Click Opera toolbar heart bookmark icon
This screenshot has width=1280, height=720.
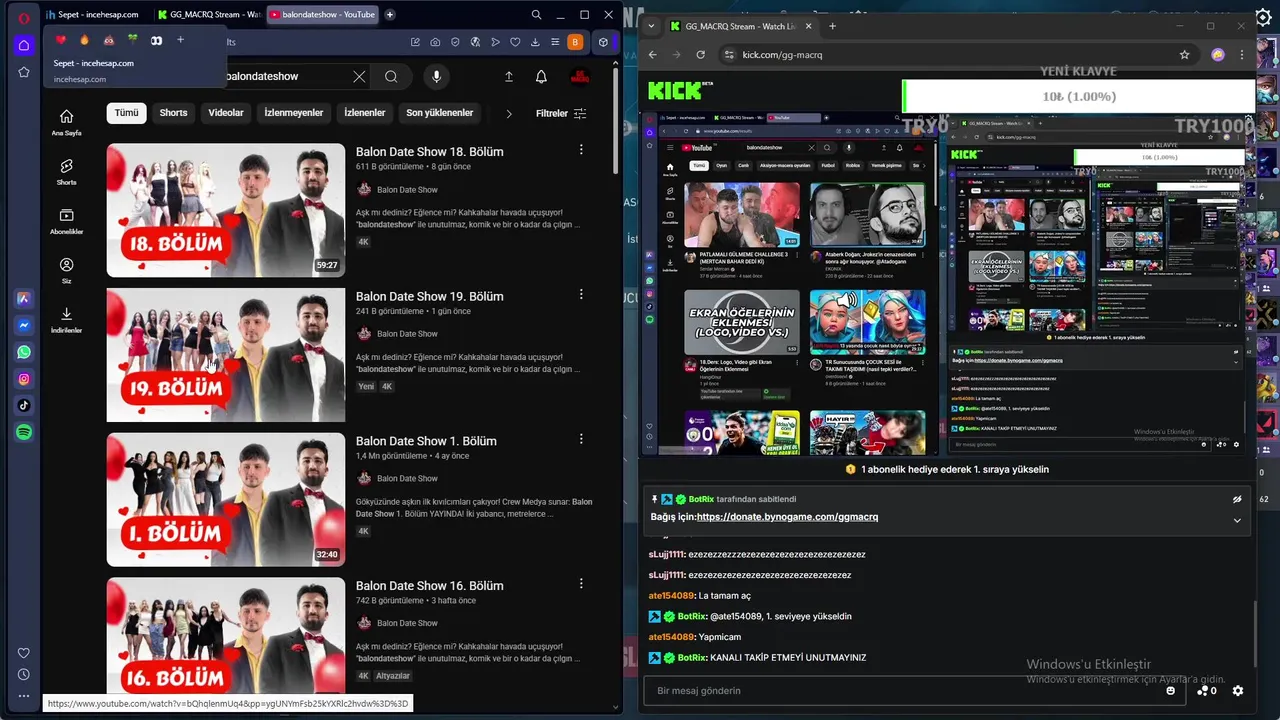[x=516, y=42]
